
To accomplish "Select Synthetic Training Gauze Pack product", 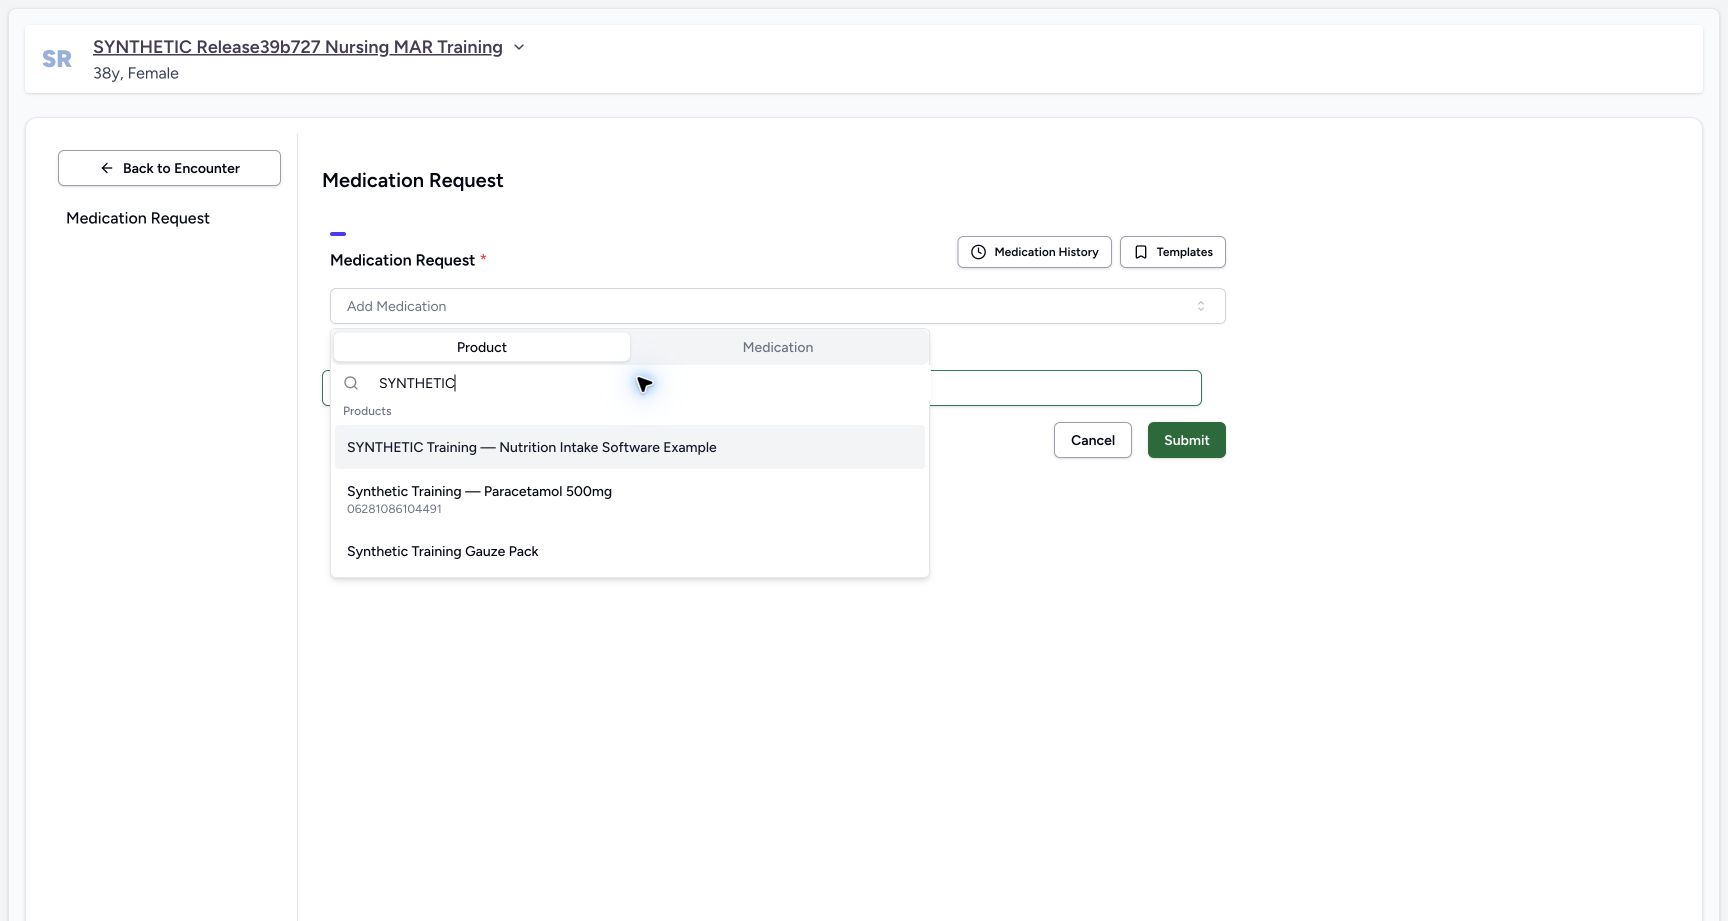I will coord(630,551).
